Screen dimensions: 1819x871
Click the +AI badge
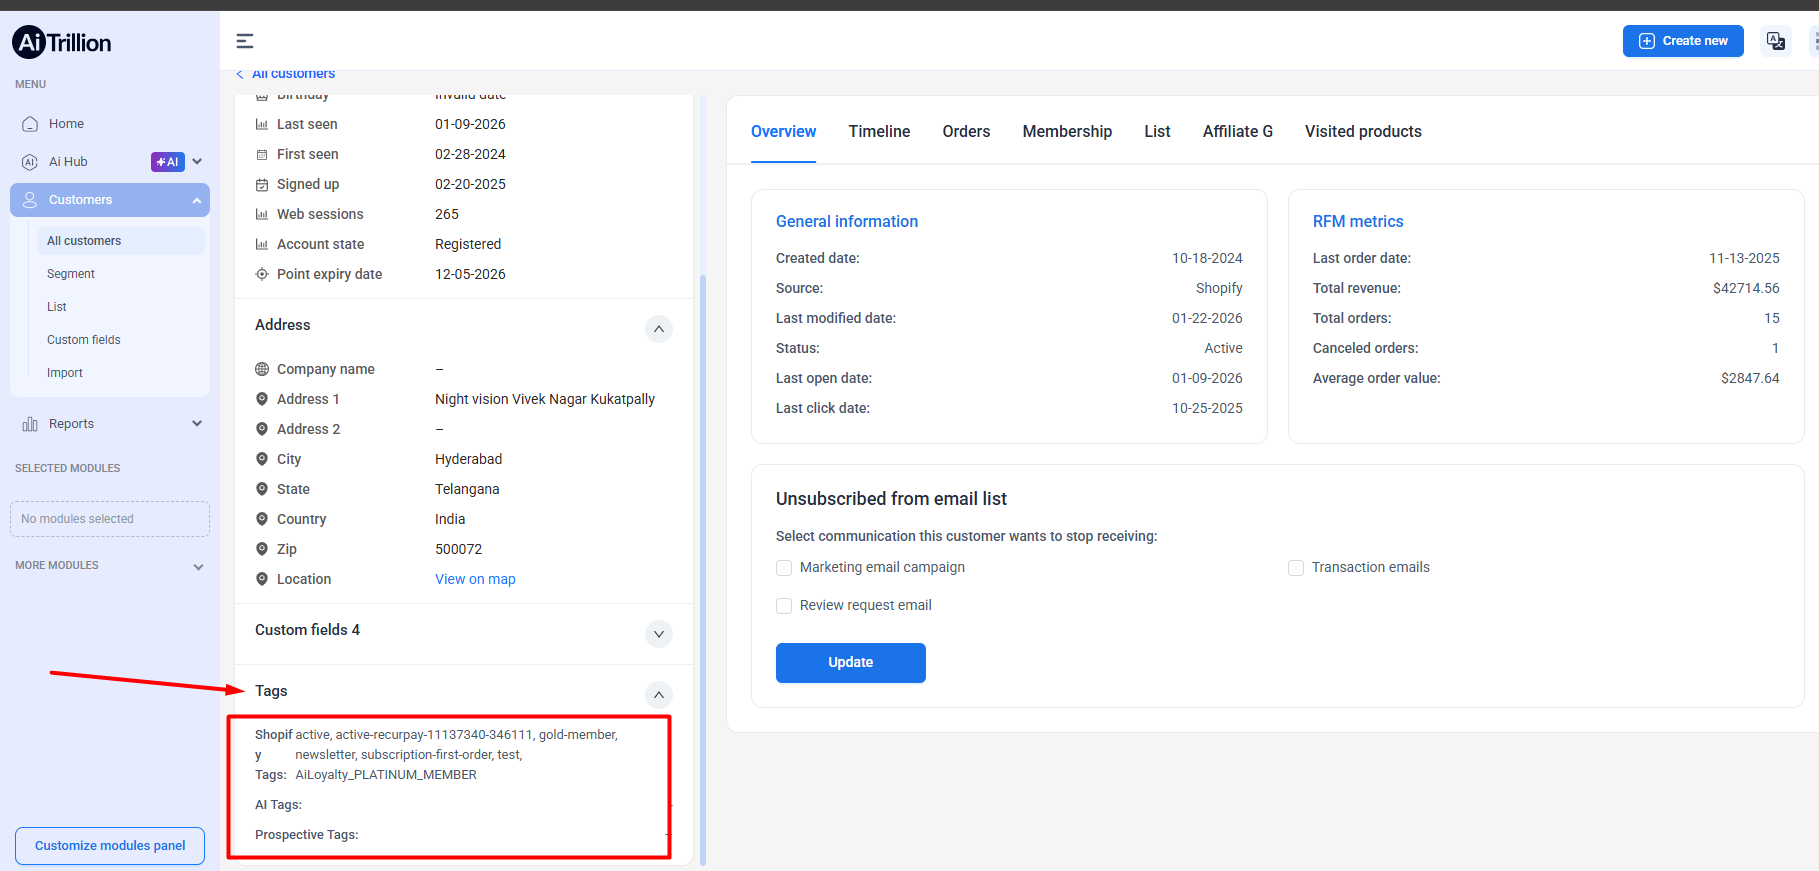pos(167,162)
